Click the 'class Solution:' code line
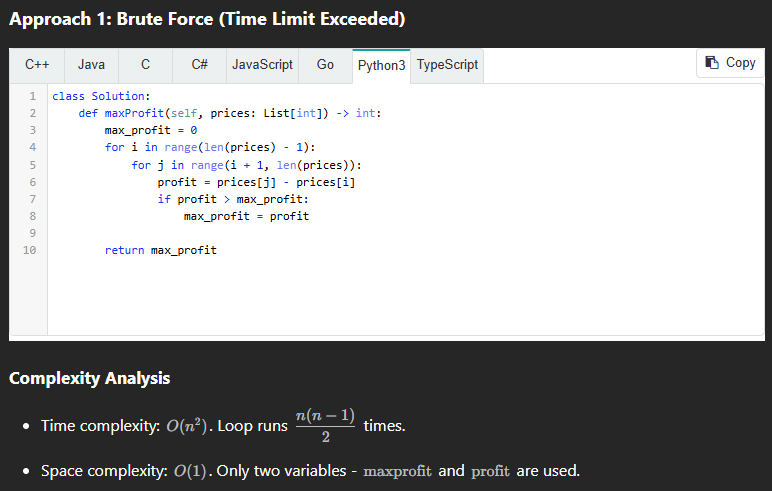The height and width of the screenshot is (491, 772). 101,96
